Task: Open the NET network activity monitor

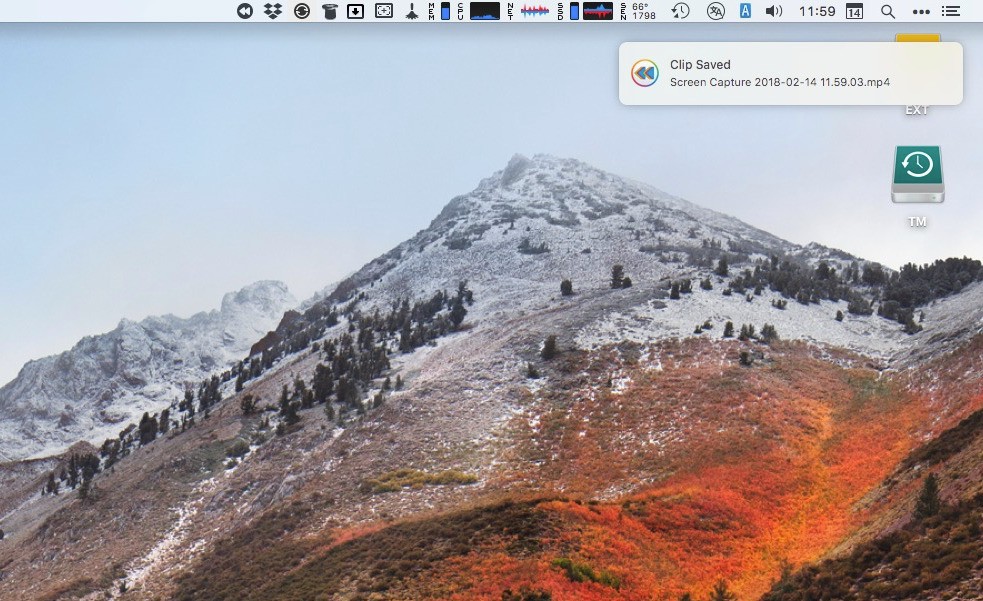Action: [x=528, y=11]
